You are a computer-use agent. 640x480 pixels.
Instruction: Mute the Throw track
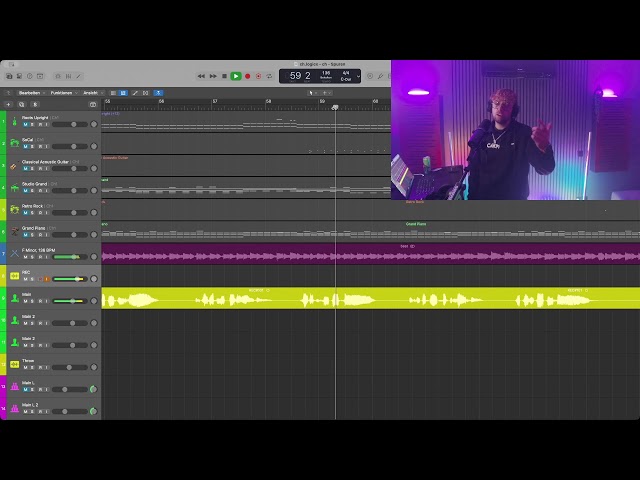pos(25,367)
